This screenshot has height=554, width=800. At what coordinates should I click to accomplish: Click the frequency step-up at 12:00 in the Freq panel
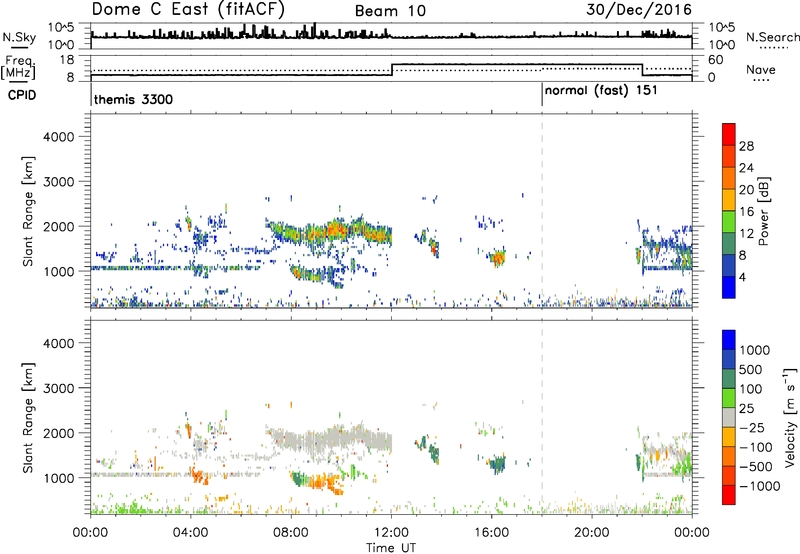[392, 69]
